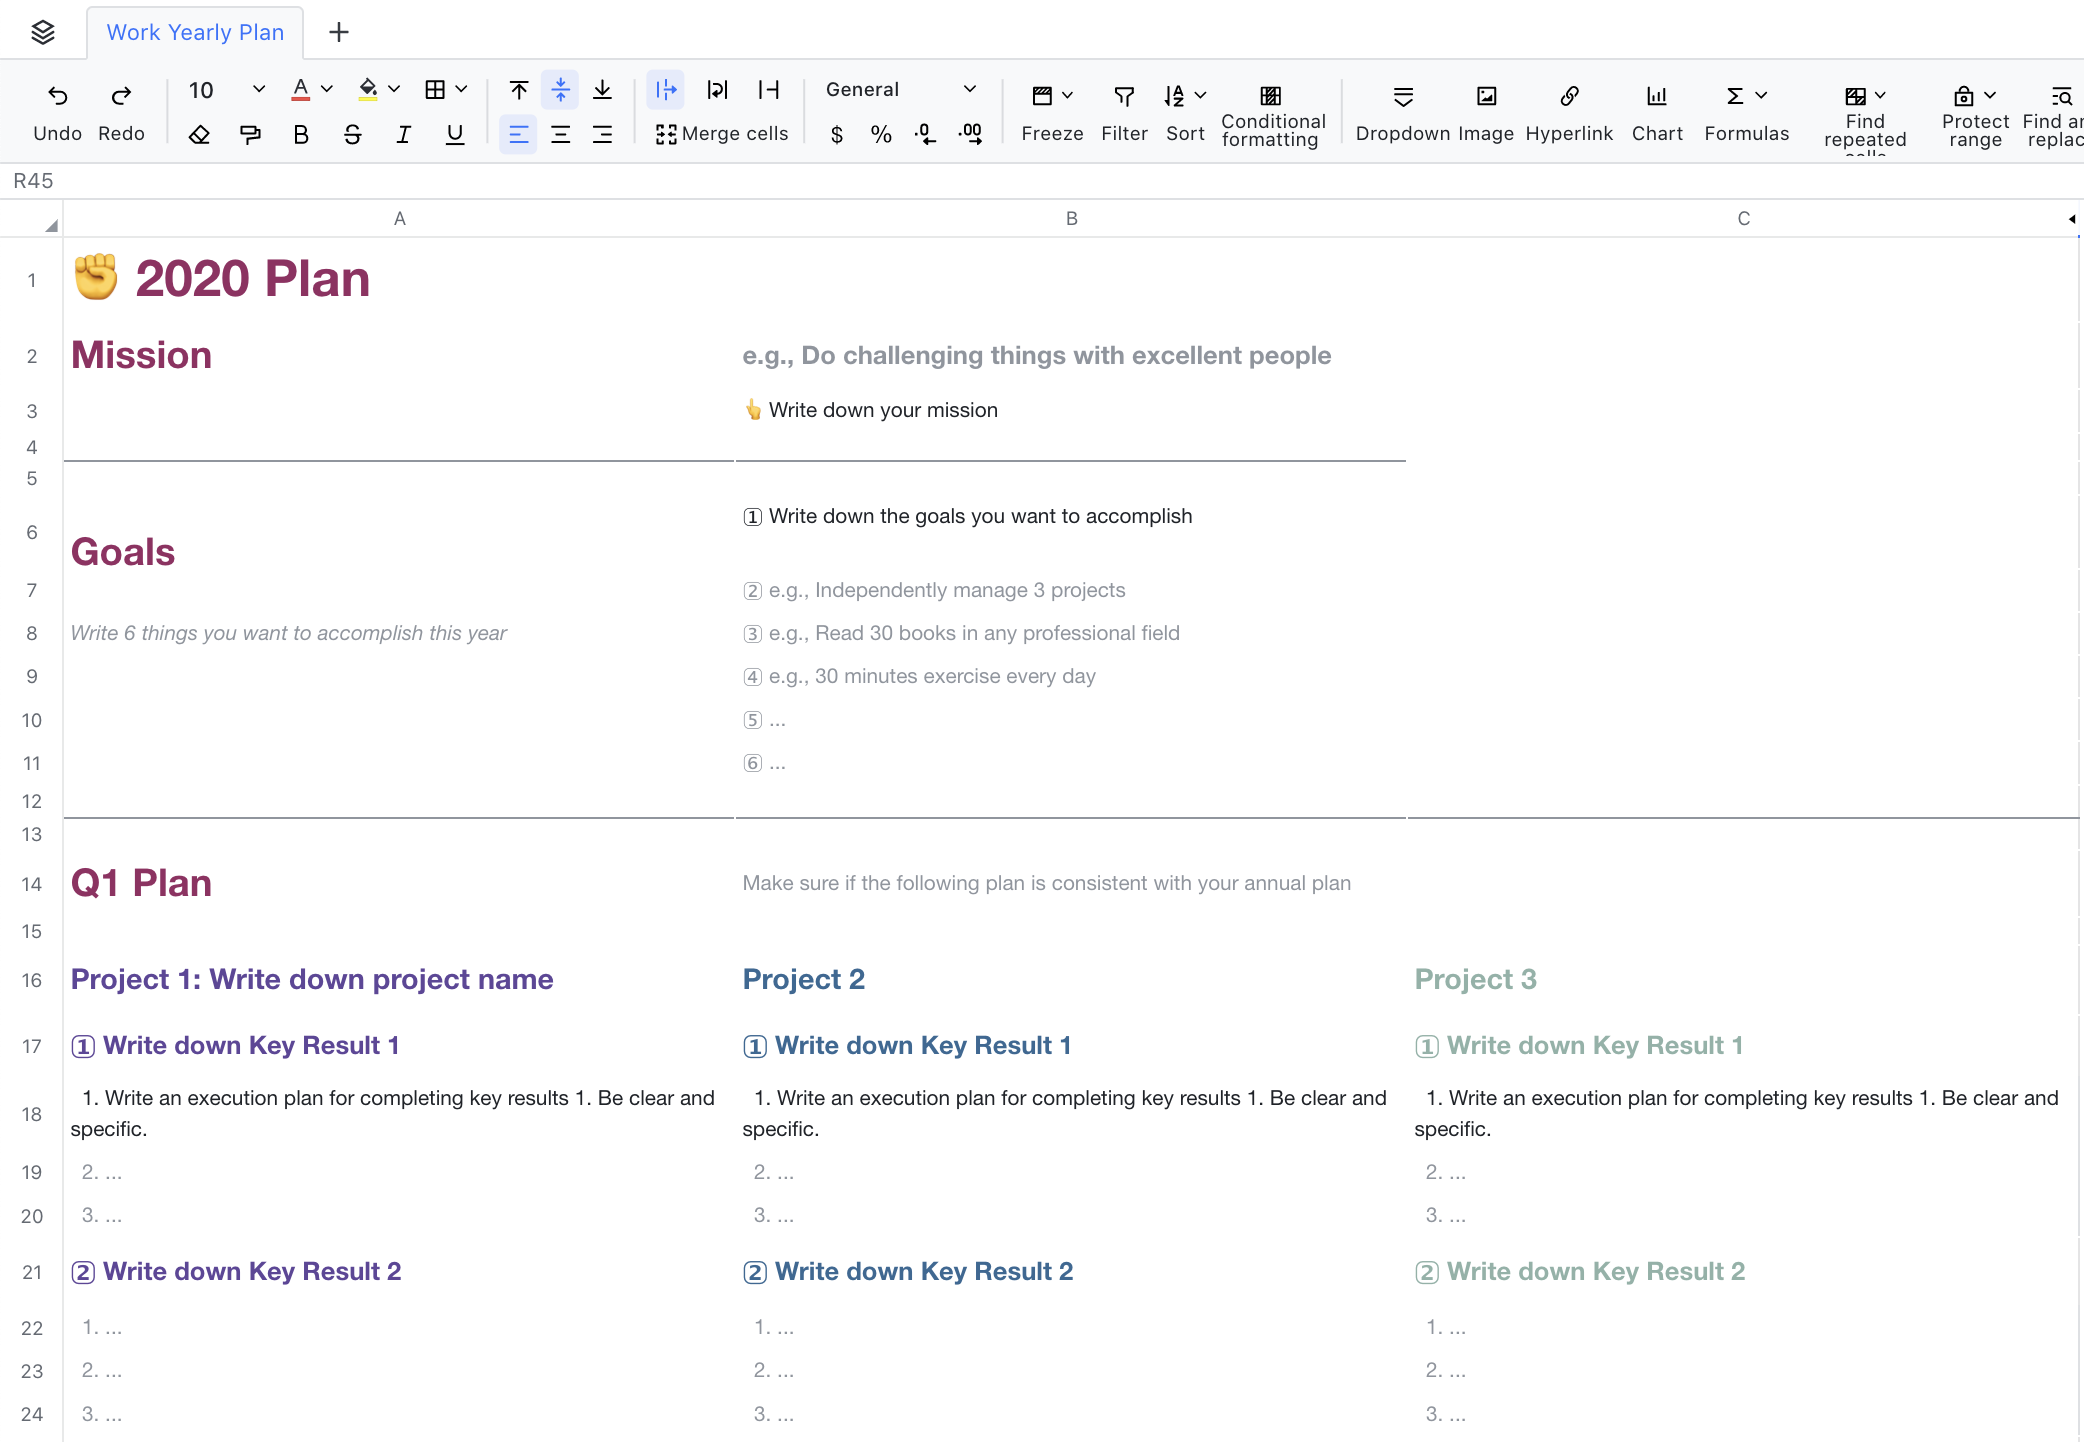2084x1442 pixels.
Task: Click the Redo arrow icon
Action: pyautogui.click(x=121, y=96)
